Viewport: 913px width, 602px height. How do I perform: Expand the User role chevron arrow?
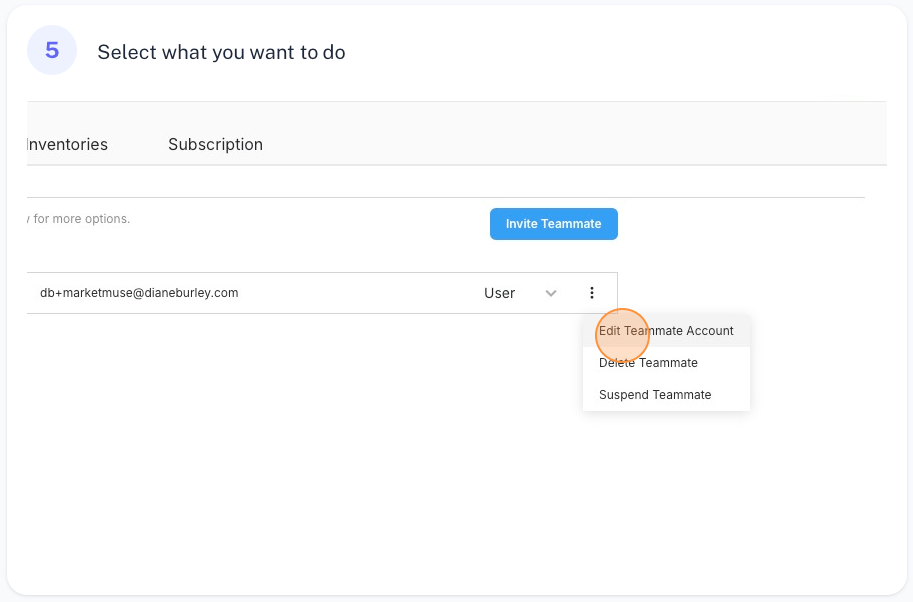pyautogui.click(x=551, y=293)
